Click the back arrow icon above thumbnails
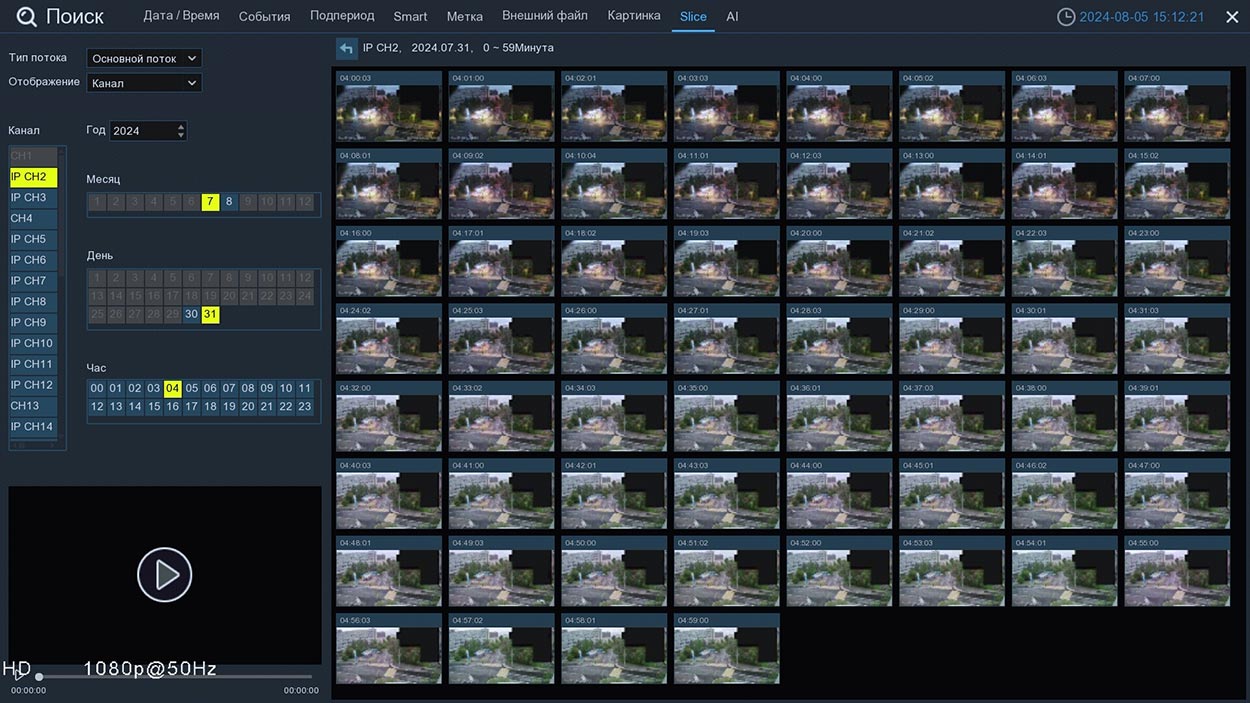Viewport: 1250px width, 703px height. [346, 48]
